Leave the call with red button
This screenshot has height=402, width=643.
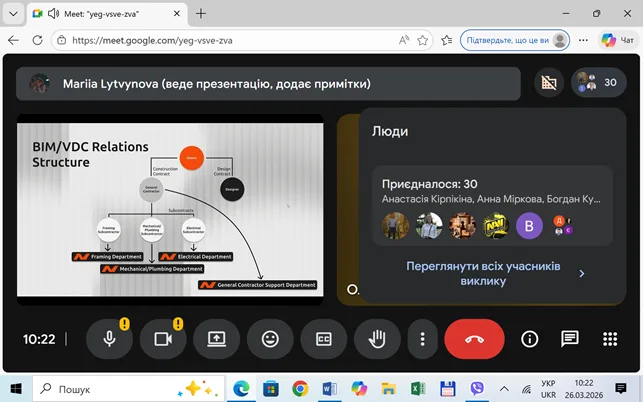pos(474,339)
